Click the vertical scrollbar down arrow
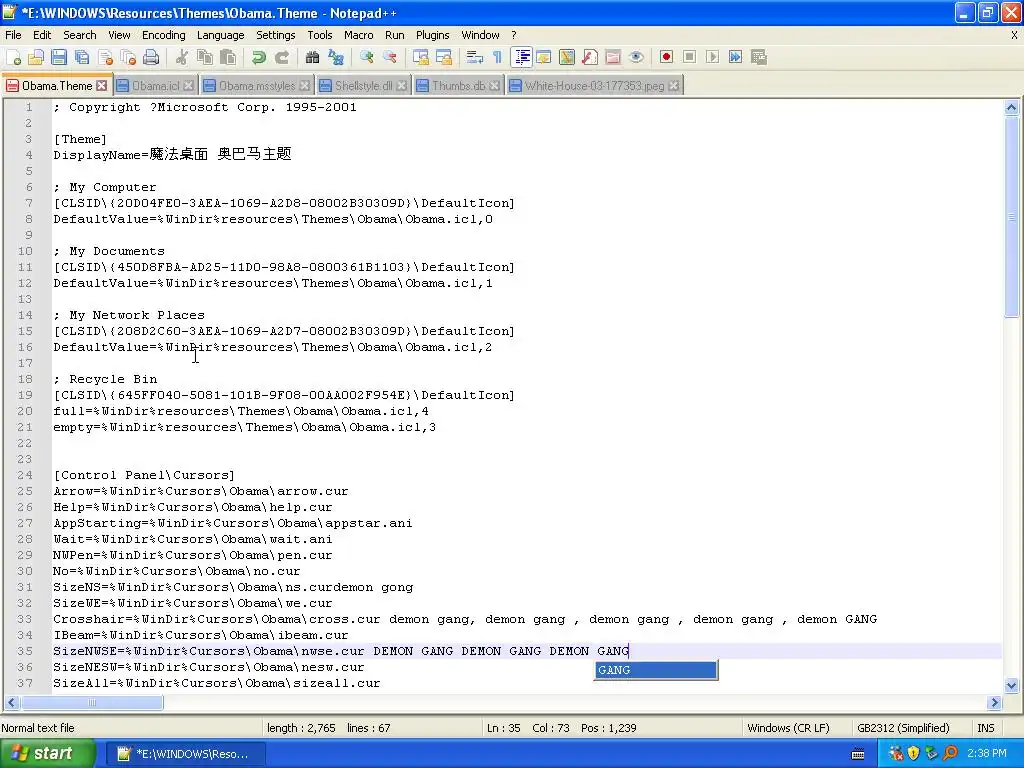The image size is (1024, 768). click(1011, 685)
